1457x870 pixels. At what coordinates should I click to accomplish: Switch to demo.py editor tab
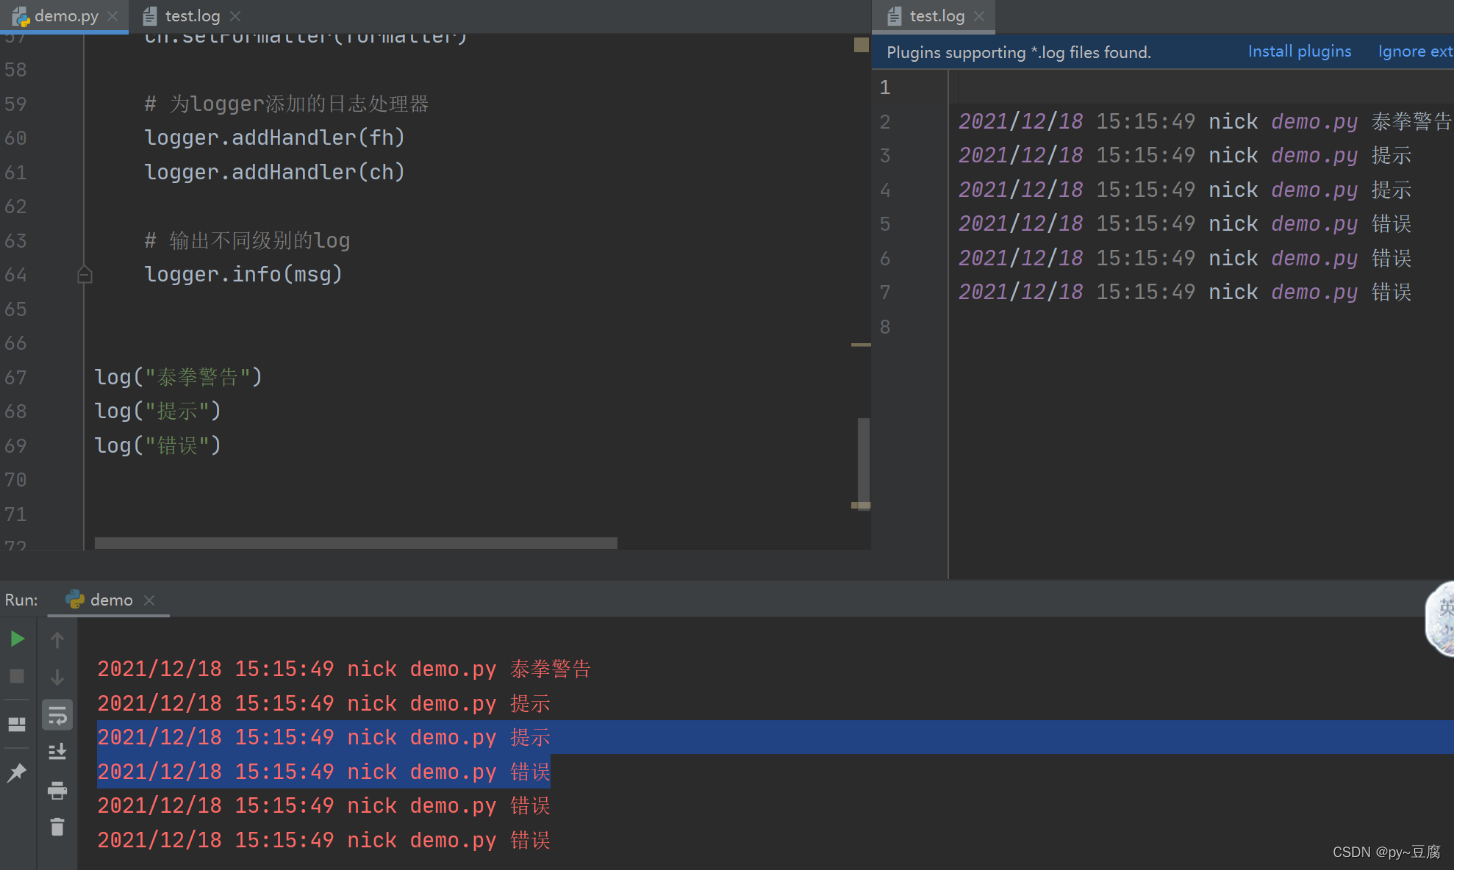[66, 16]
